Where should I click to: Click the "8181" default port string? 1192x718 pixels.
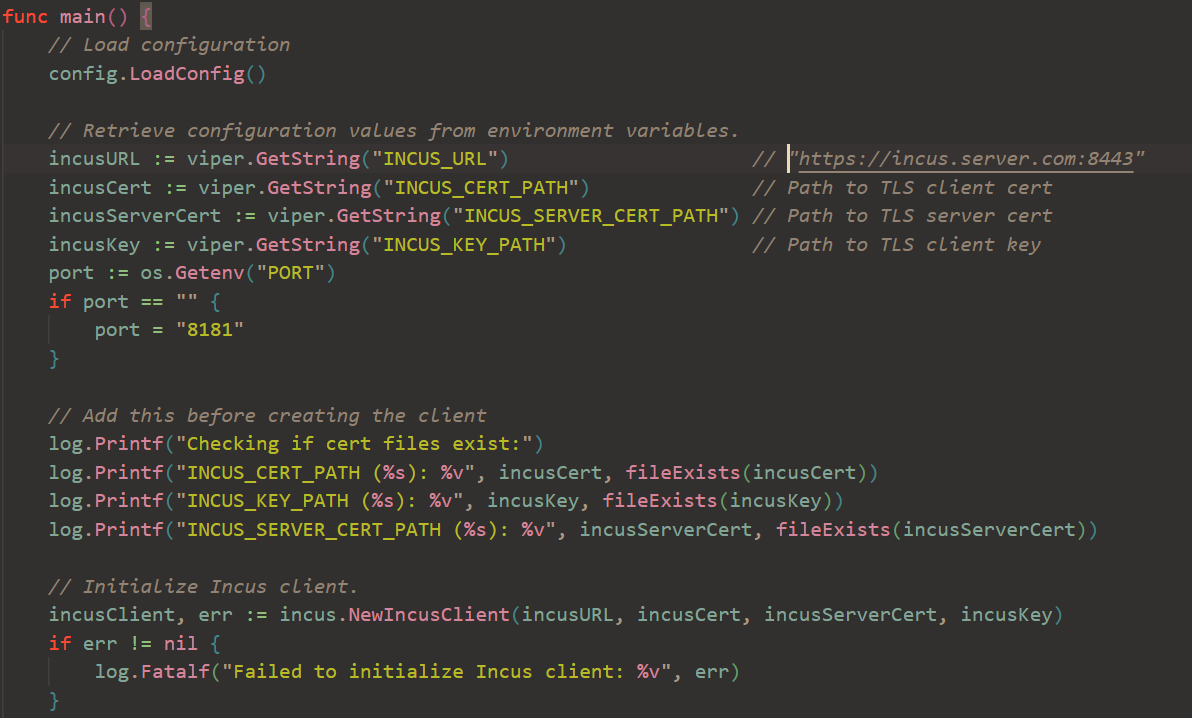[x=210, y=330]
